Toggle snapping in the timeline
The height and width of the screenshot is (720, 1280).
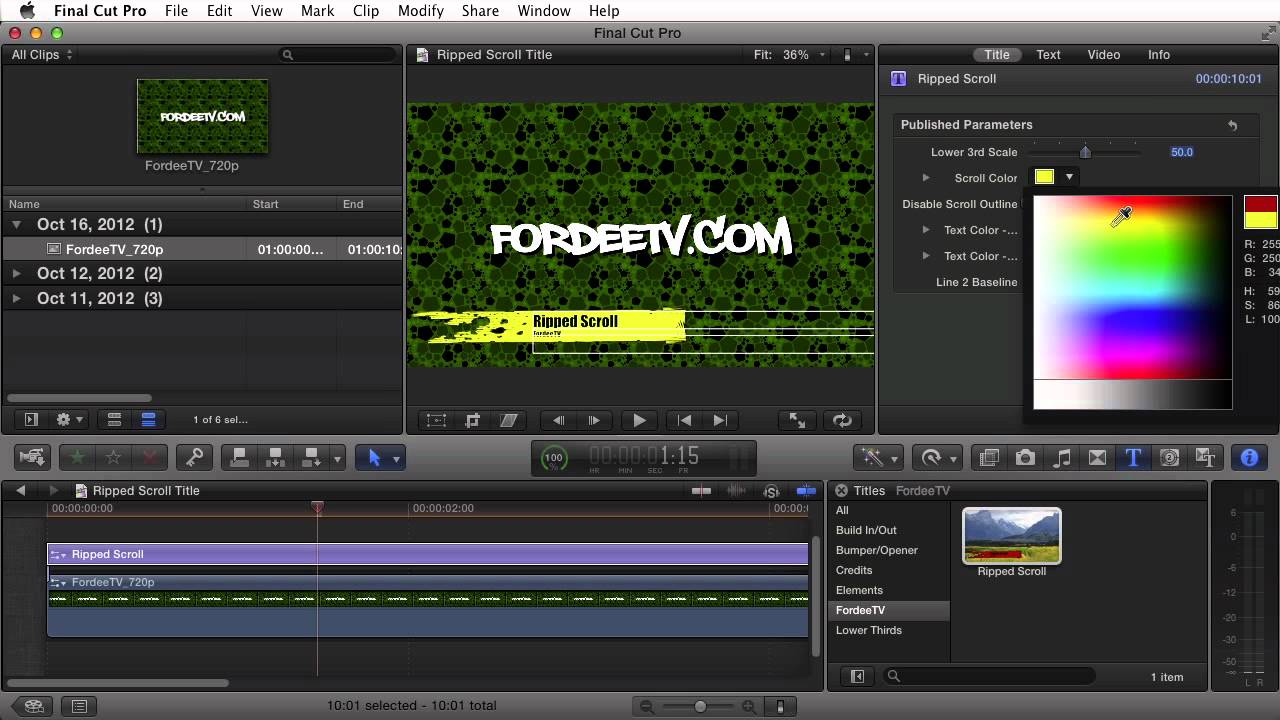tap(806, 491)
